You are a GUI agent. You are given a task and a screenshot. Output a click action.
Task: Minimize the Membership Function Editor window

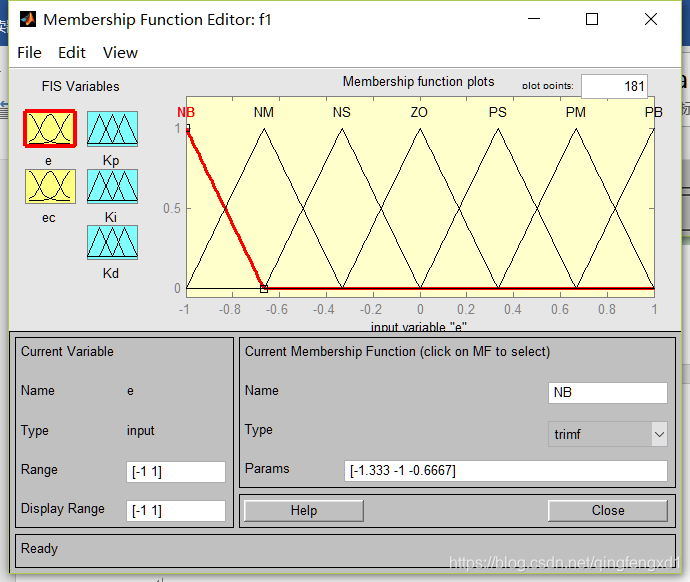[534, 19]
